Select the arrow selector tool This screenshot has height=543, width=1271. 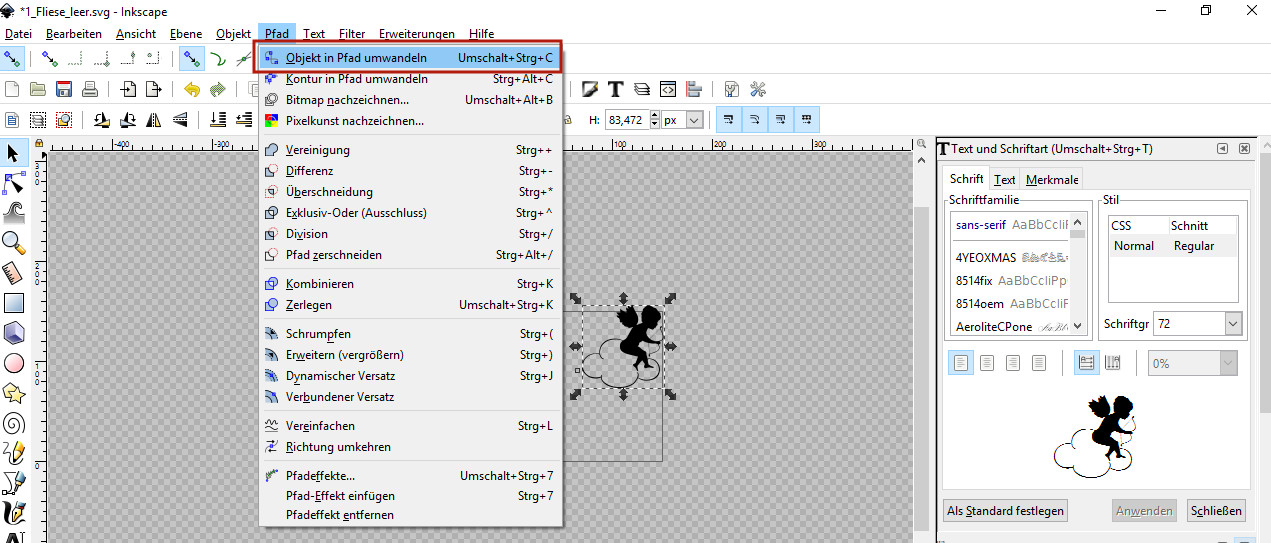pos(14,153)
